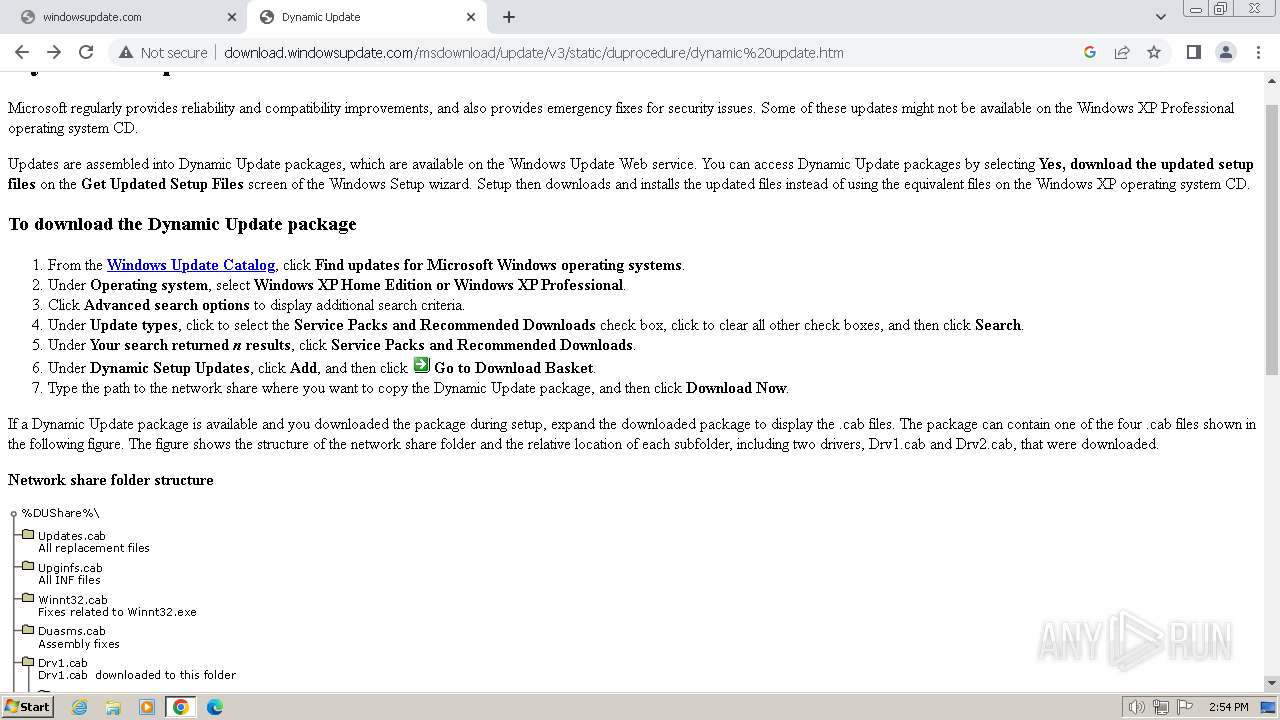Click 'To download the Dynamic Update package' heading
This screenshot has height=720, width=1280.
click(182, 224)
